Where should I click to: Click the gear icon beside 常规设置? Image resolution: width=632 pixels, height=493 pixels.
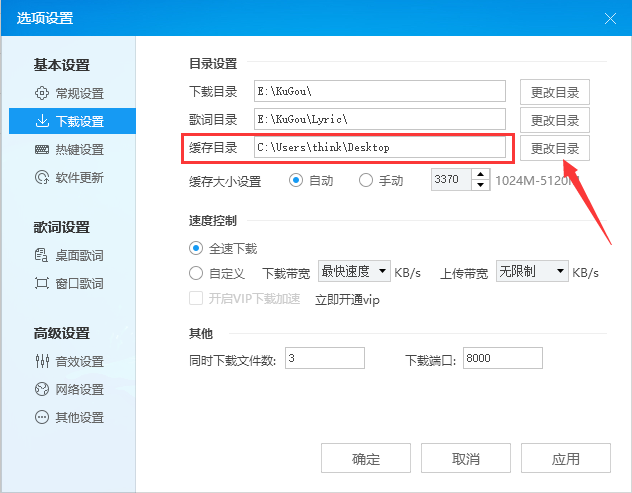[42, 93]
